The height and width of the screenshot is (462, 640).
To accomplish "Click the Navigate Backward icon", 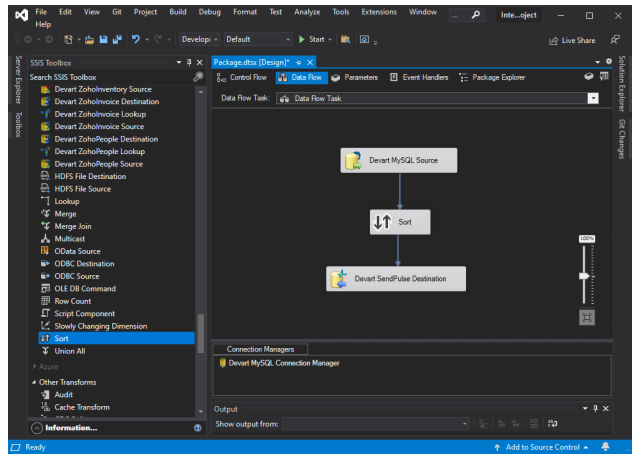I will [x=28, y=40].
